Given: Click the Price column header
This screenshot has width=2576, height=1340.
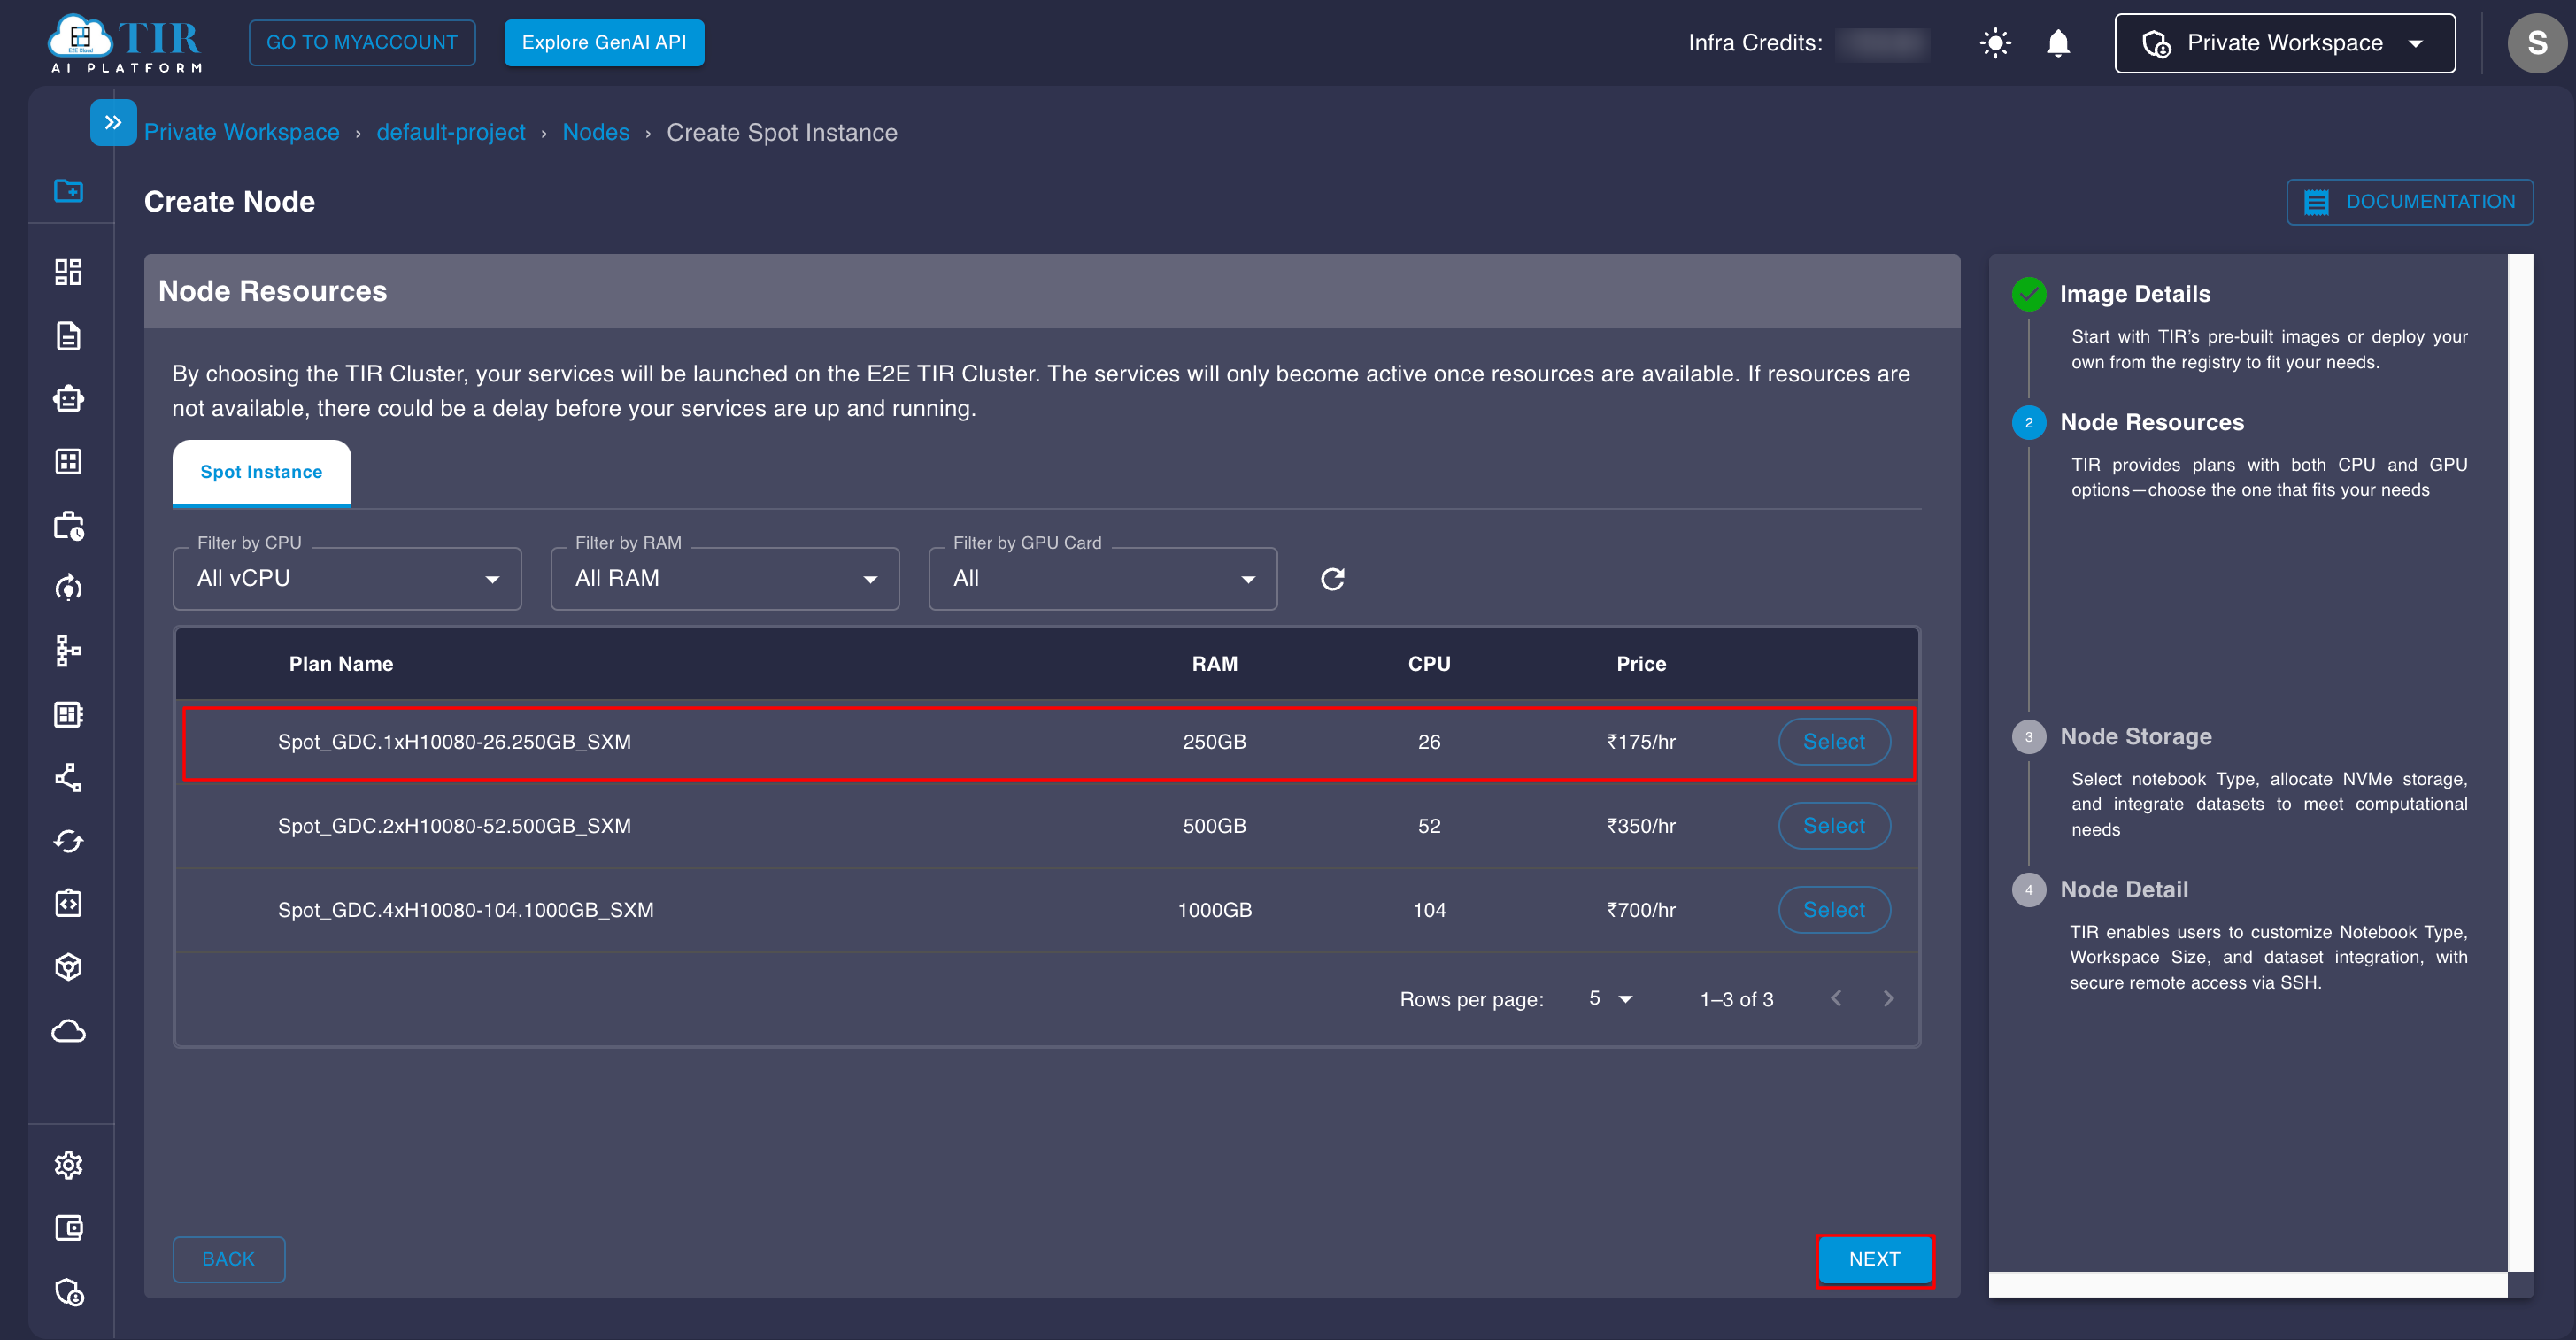Looking at the screenshot, I should pyautogui.click(x=1641, y=664).
